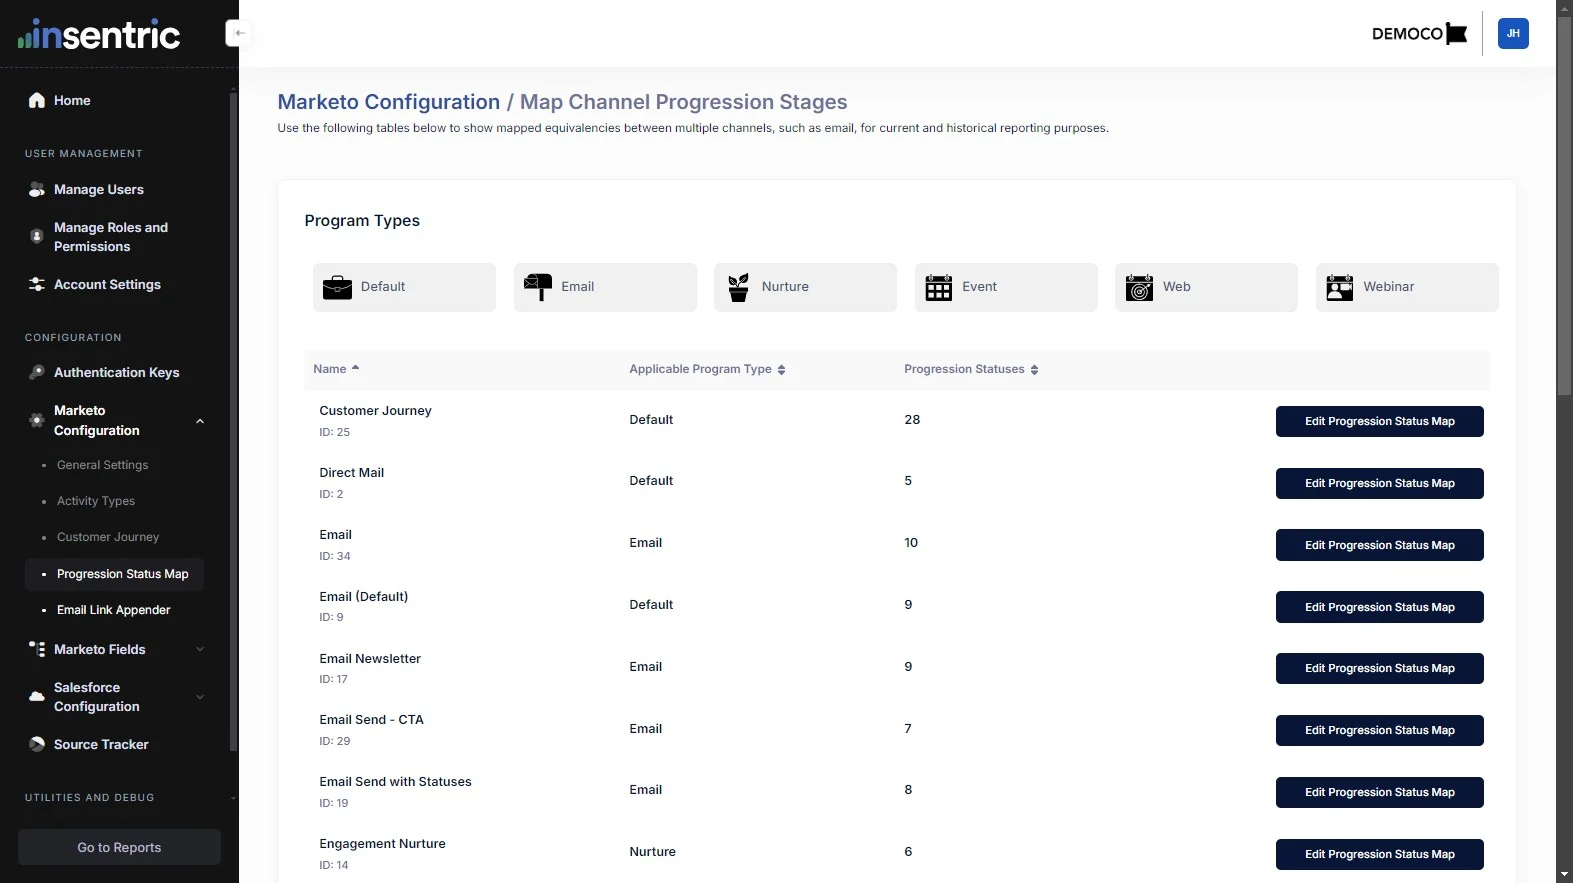Click the Source Tracker pie icon
The height and width of the screenshot is (883, 1573).
coord(37,744)
